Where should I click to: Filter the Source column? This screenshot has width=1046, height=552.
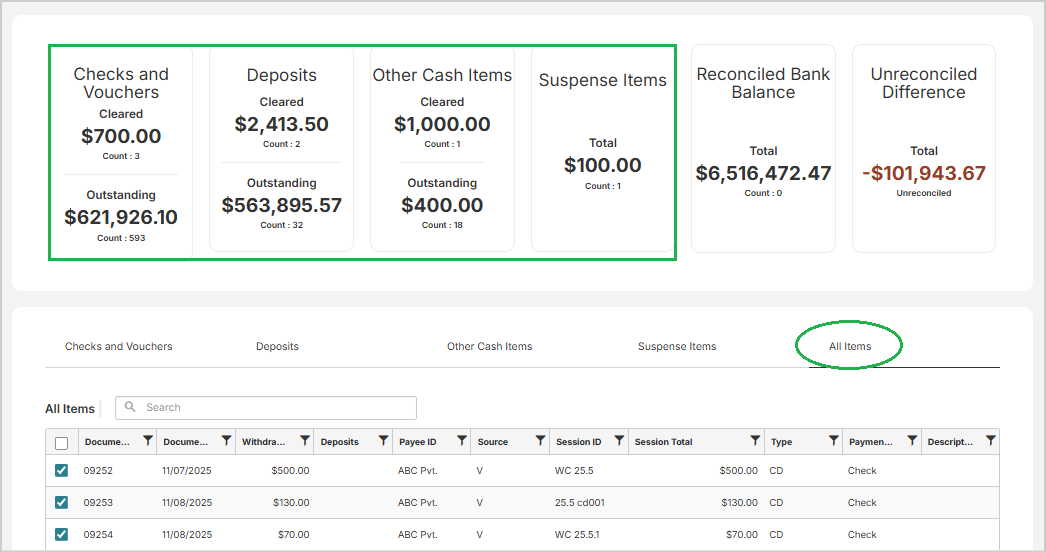pos(540,441)
